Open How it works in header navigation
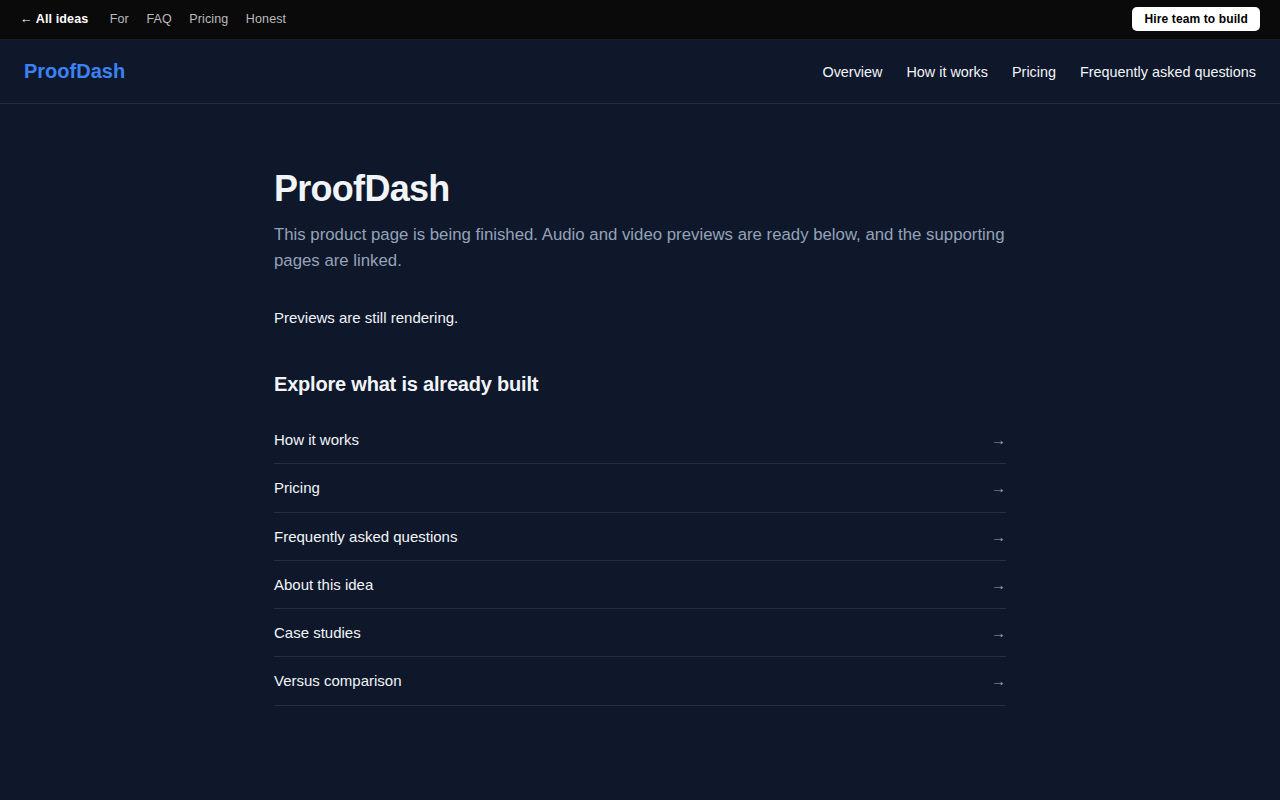Image resolution: width=1280 pixels, height=800 pixels. tap(947, 72)
